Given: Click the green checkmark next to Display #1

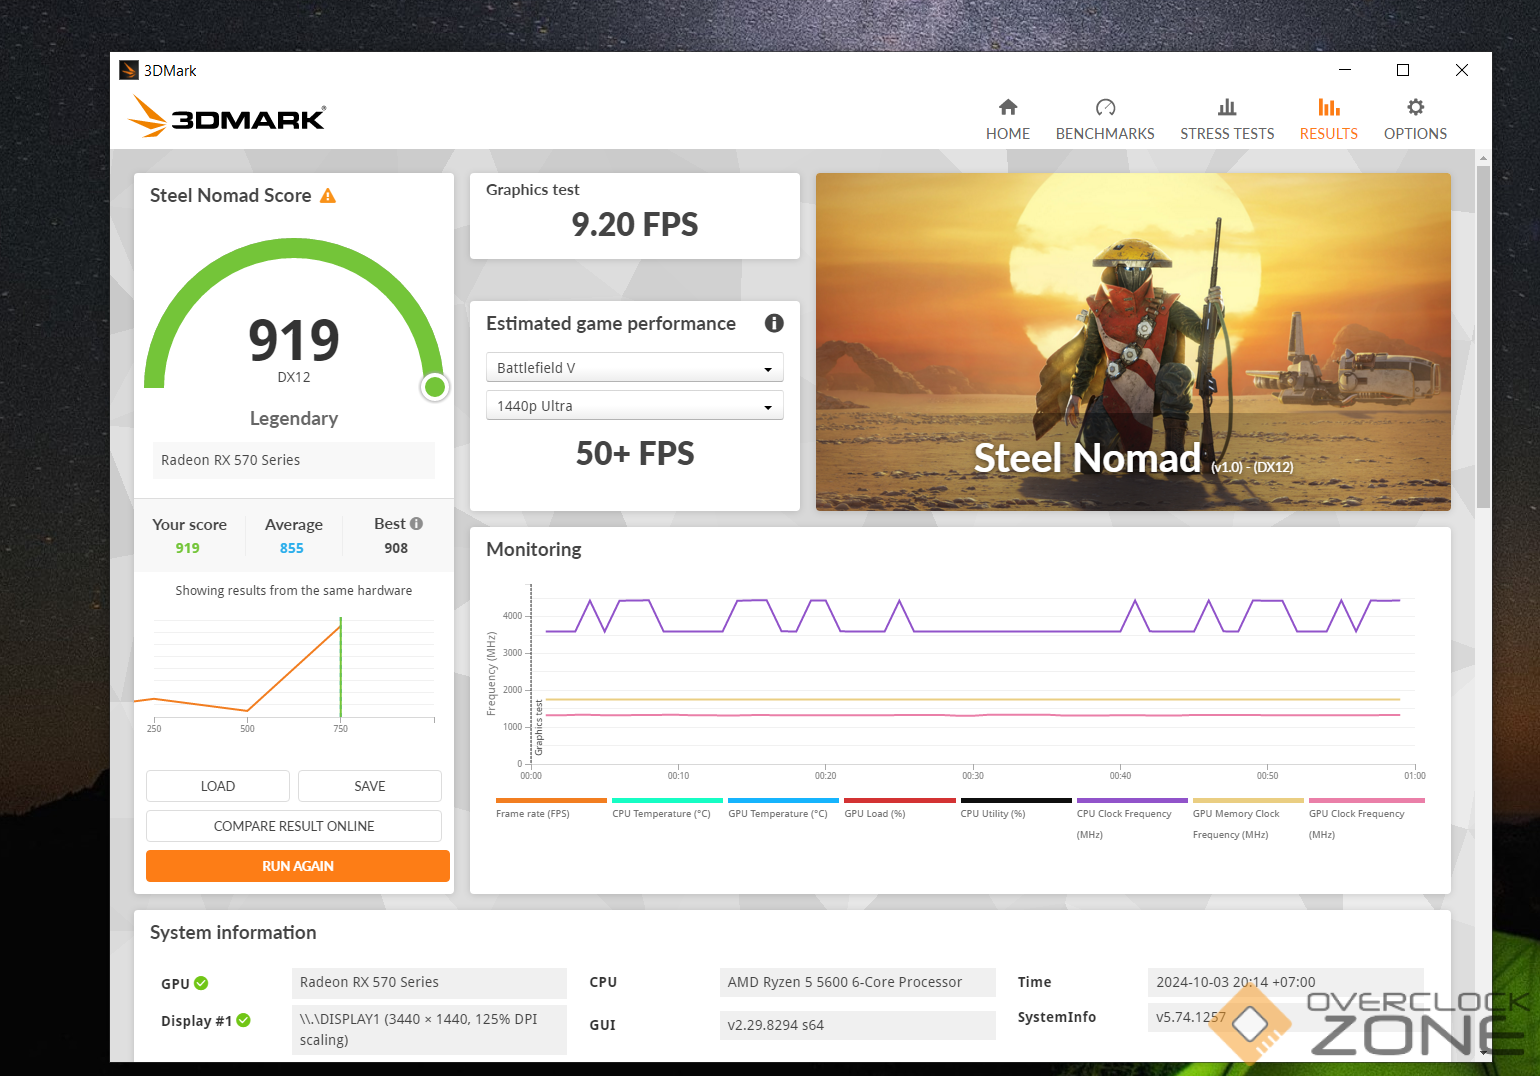Looking at the screenshot, I should click(243, 1020).
